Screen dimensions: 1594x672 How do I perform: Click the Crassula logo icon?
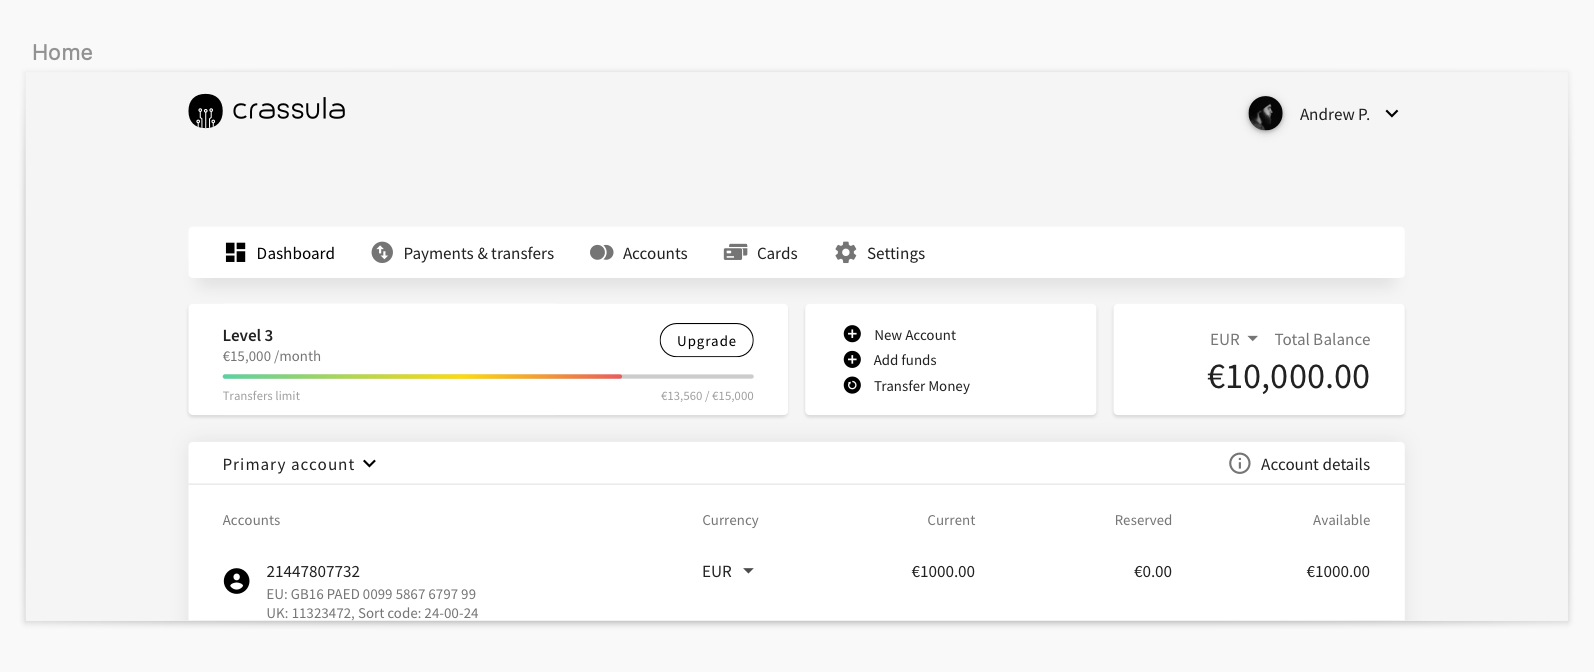[x=205, y=111]
